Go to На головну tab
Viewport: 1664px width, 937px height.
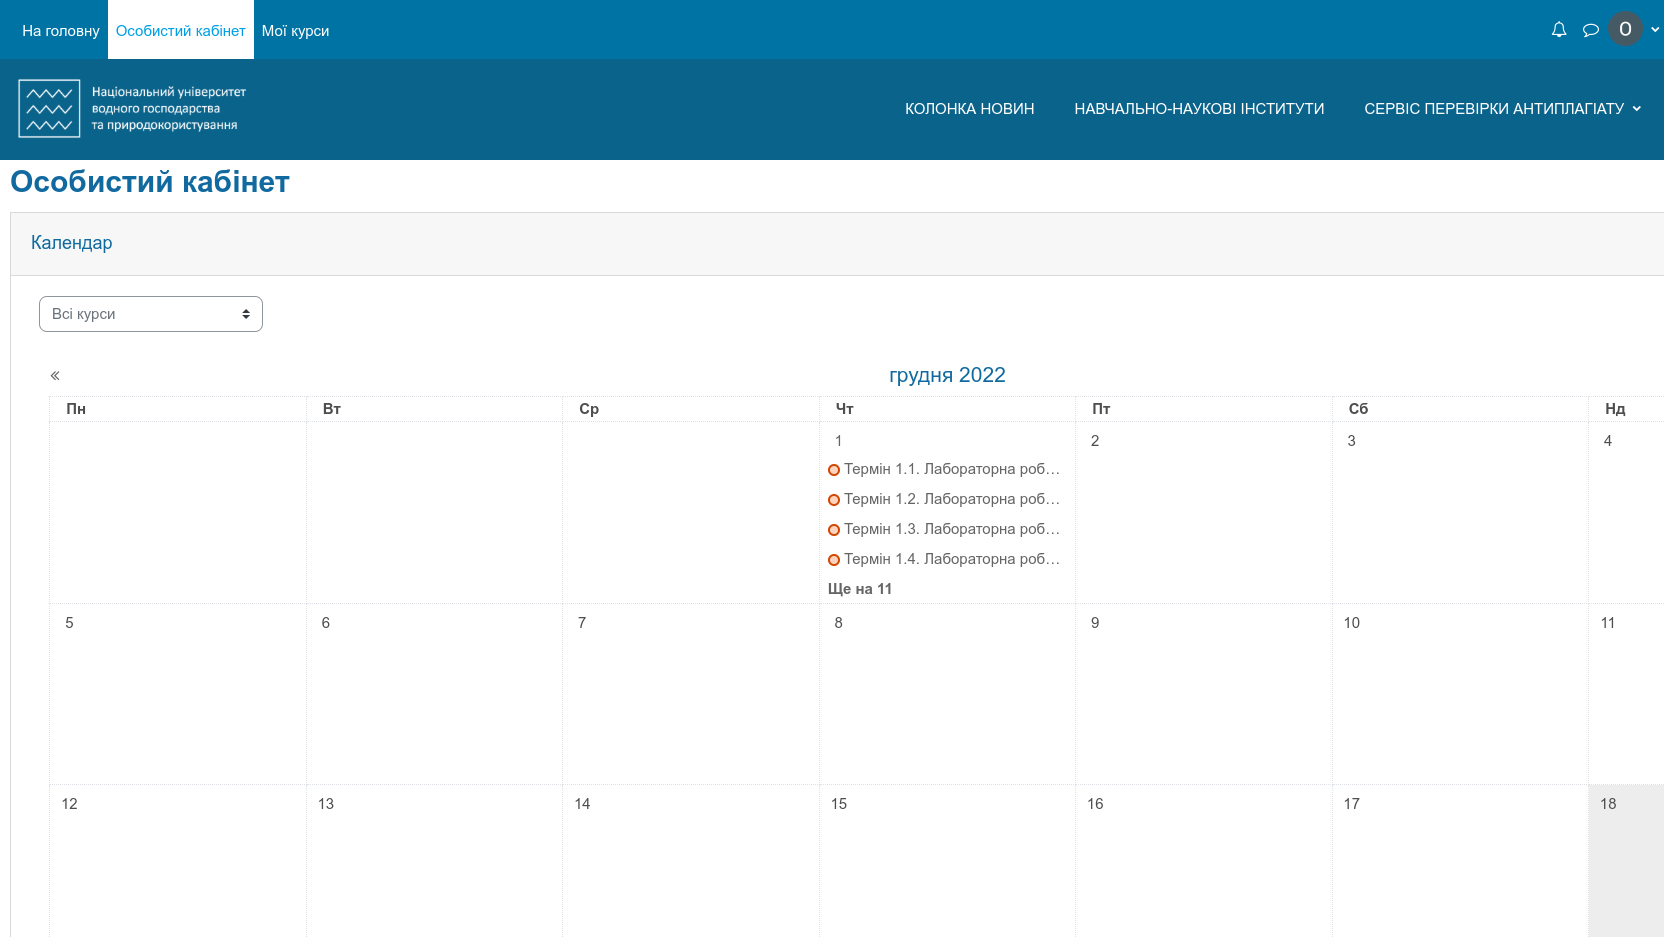point(61,31)
